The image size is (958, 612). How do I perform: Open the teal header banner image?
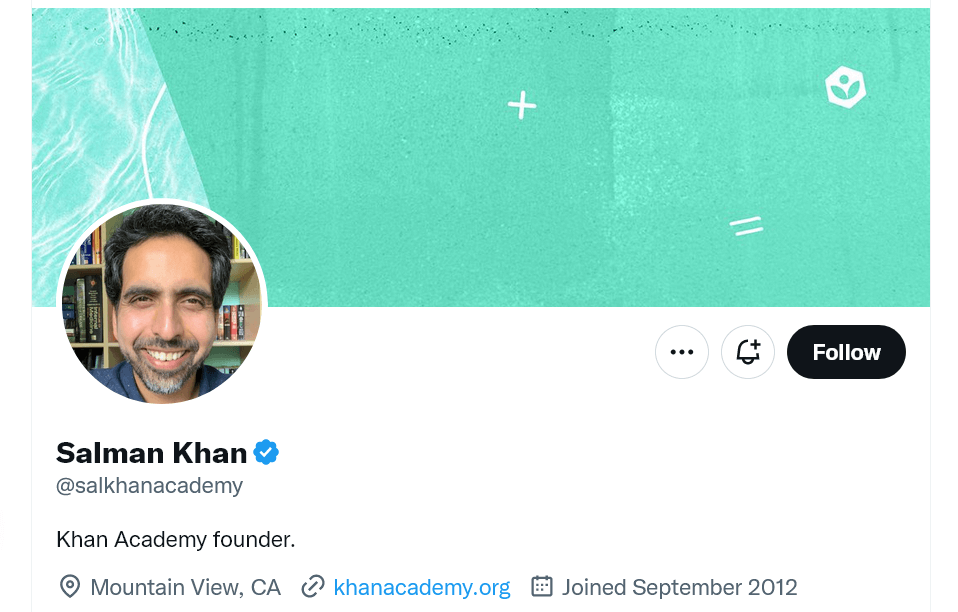tap(481, 157)
